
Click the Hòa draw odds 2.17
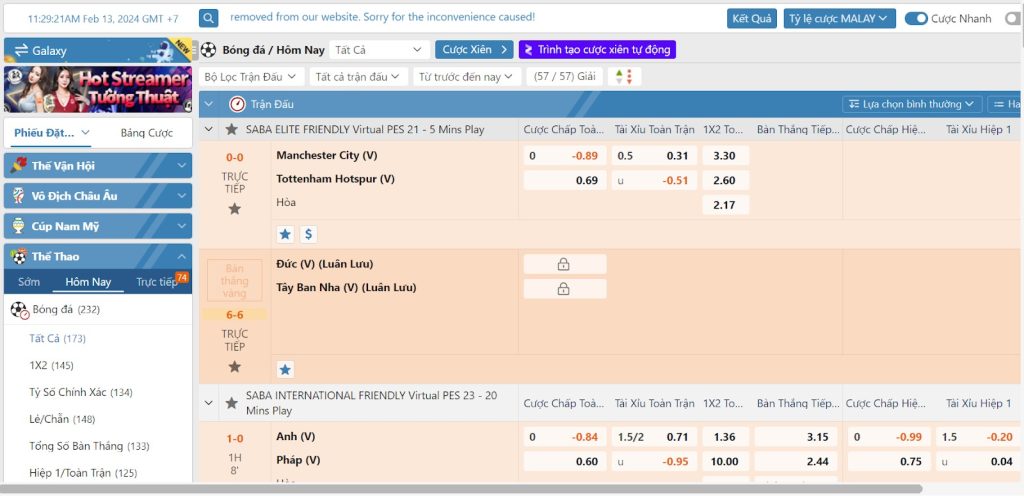pyautogui.click(x=725, y=205)
